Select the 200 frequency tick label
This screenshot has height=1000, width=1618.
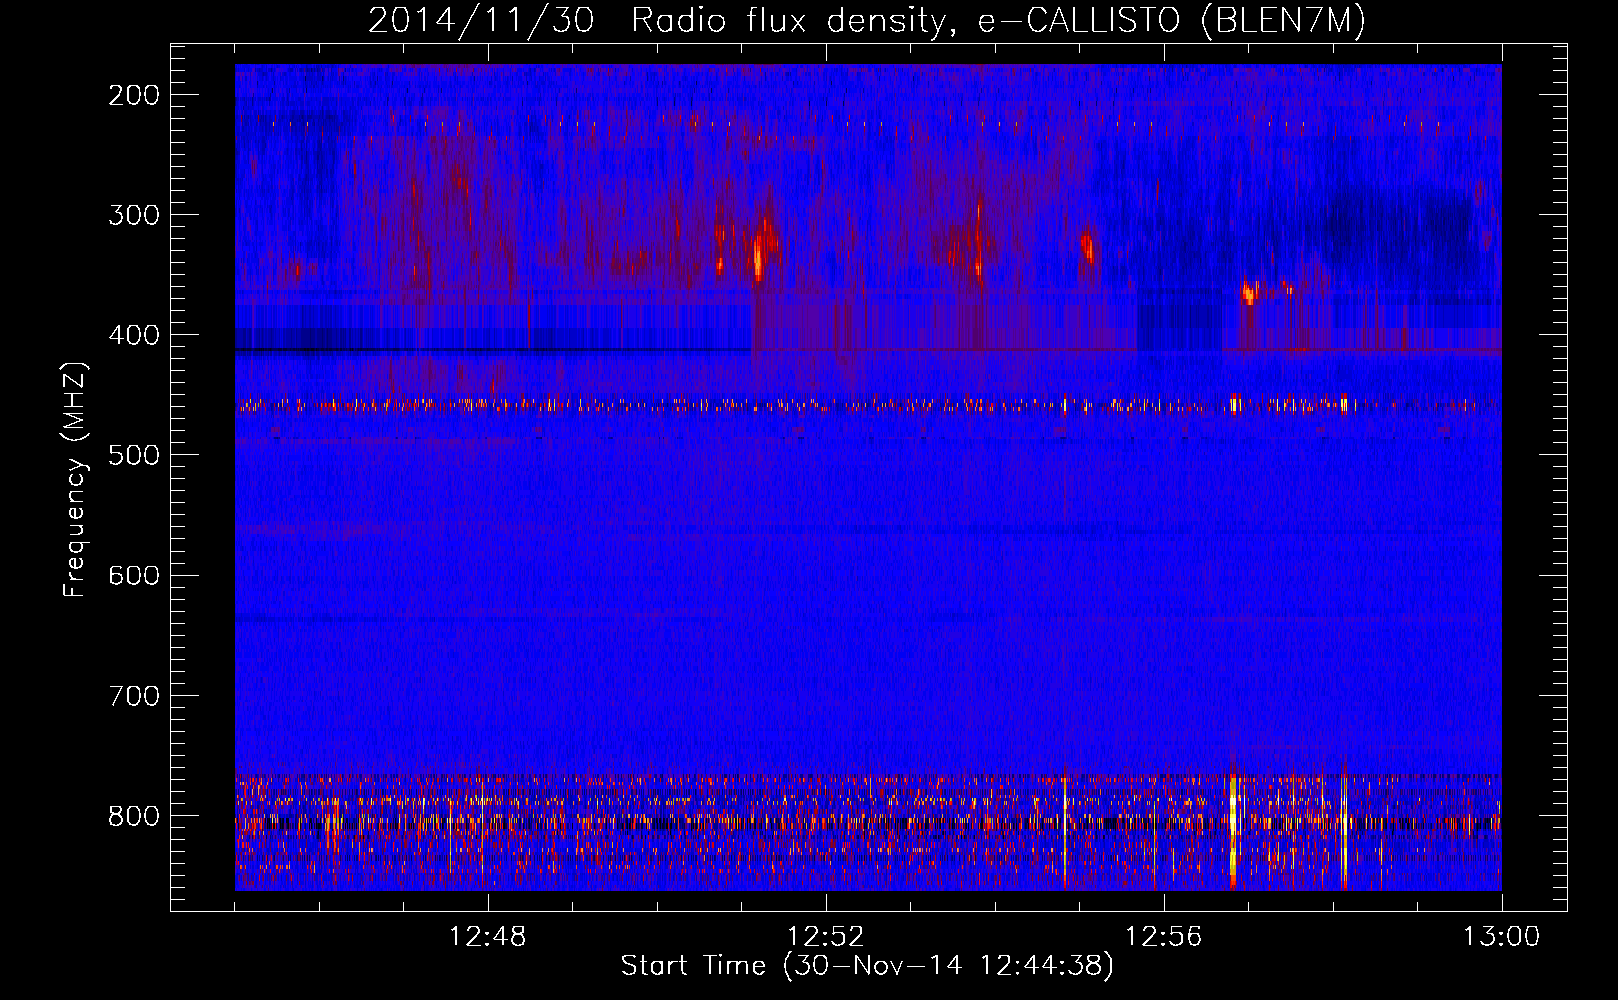coord(134,95)
